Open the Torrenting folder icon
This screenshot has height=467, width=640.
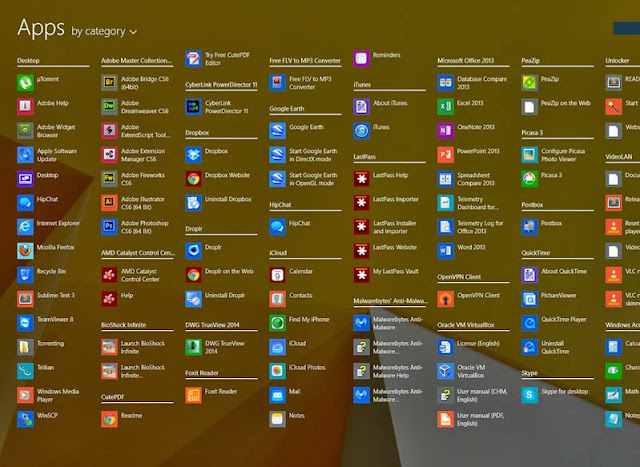[x=25, y=347]
